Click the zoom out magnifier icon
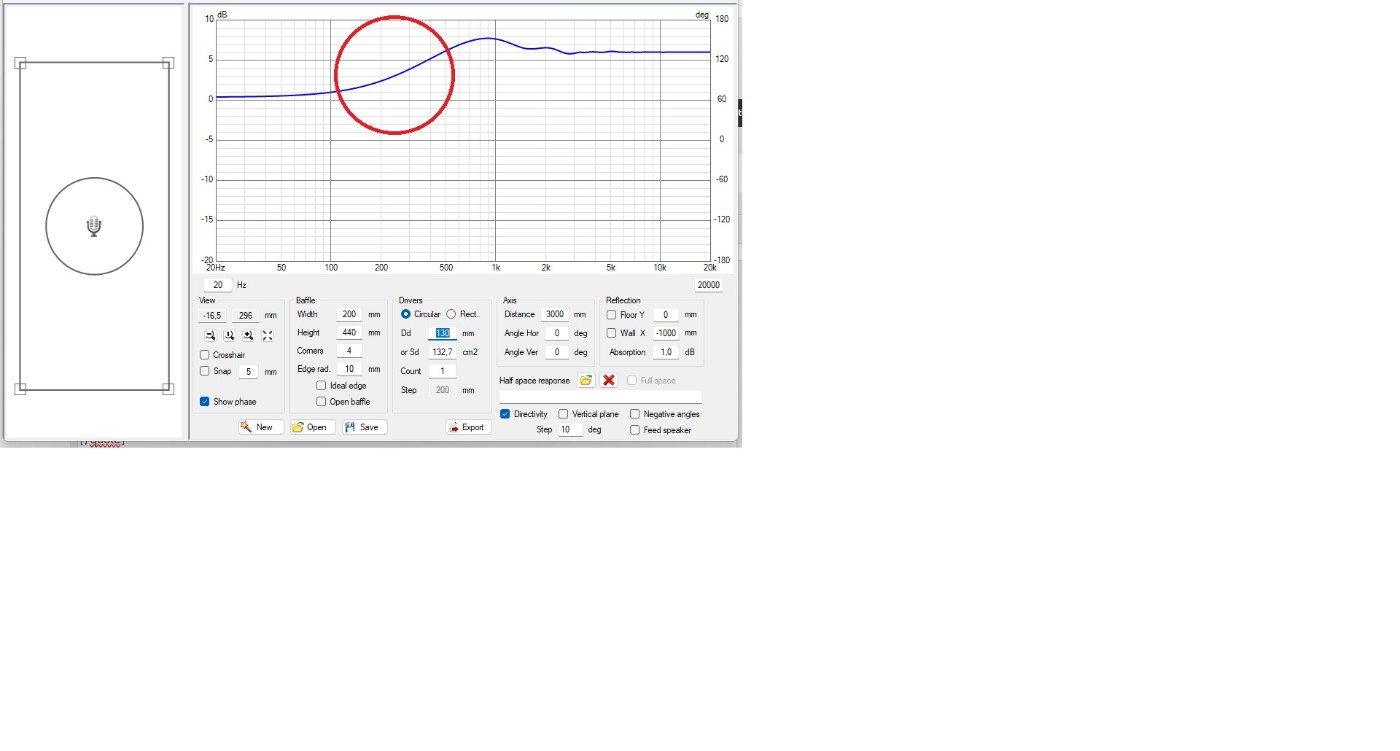Viewport: 1400px width, 751px height. click(x=210, y=336)
